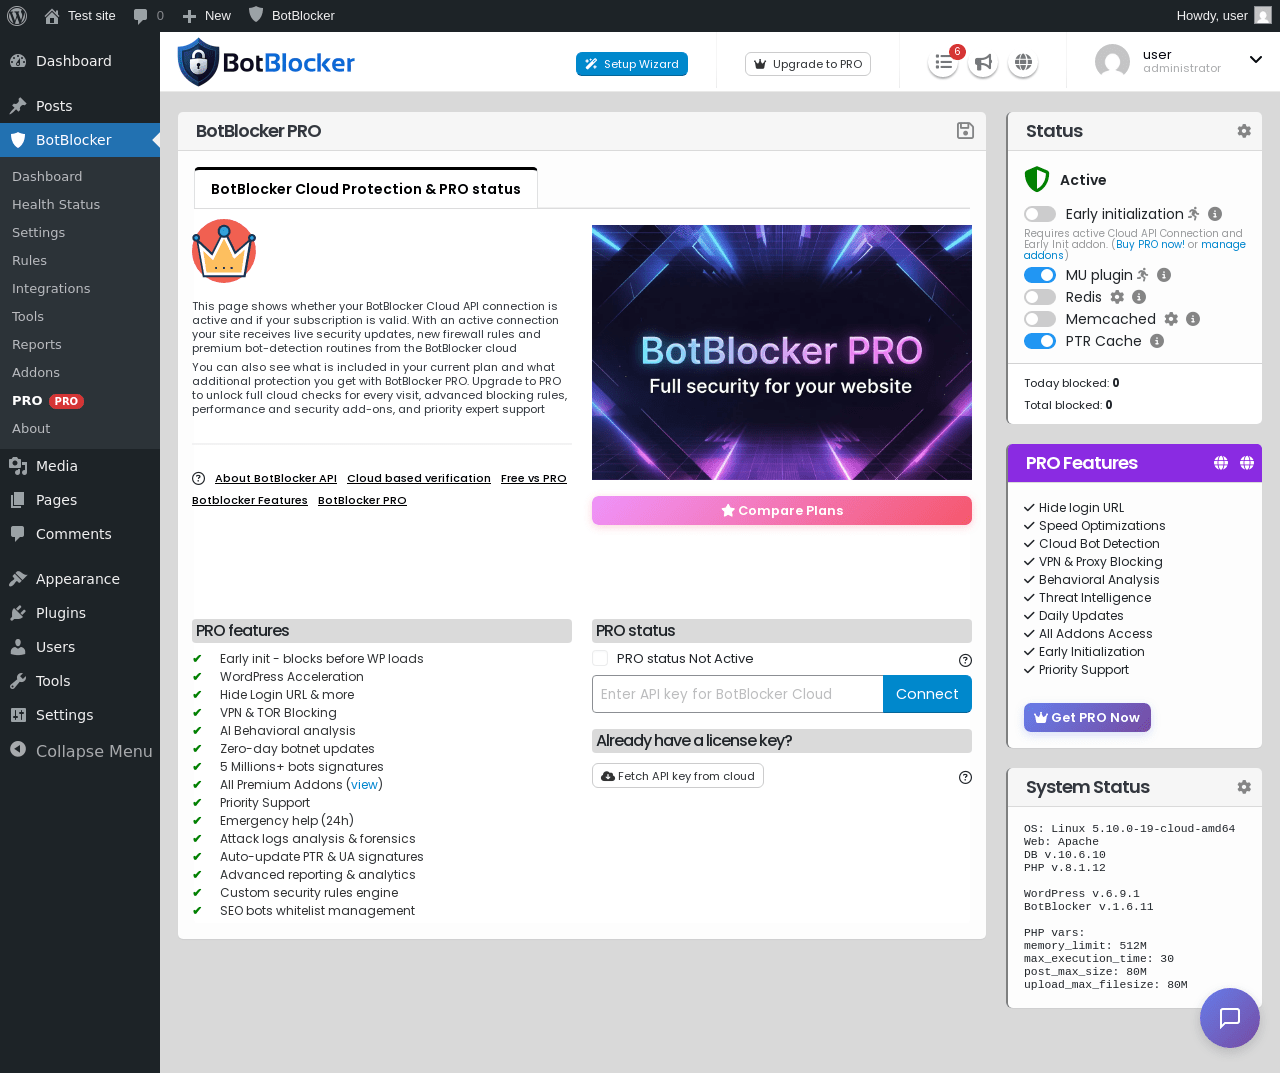Open the list icon with the 6 badge
1280x1073 pixels.
coord(943,63)
